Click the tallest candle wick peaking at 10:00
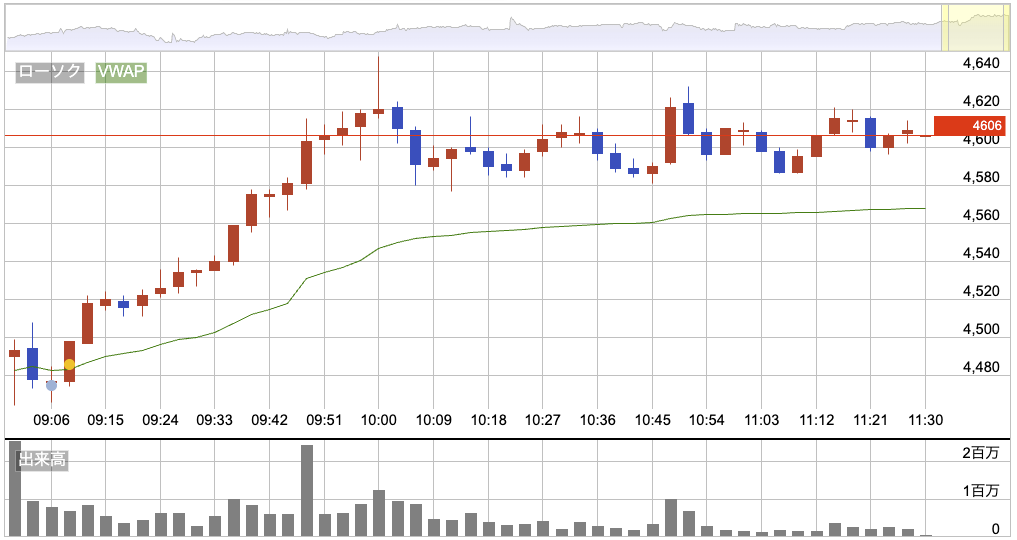Screen dimensions: 1017x540 click(378, 80)
